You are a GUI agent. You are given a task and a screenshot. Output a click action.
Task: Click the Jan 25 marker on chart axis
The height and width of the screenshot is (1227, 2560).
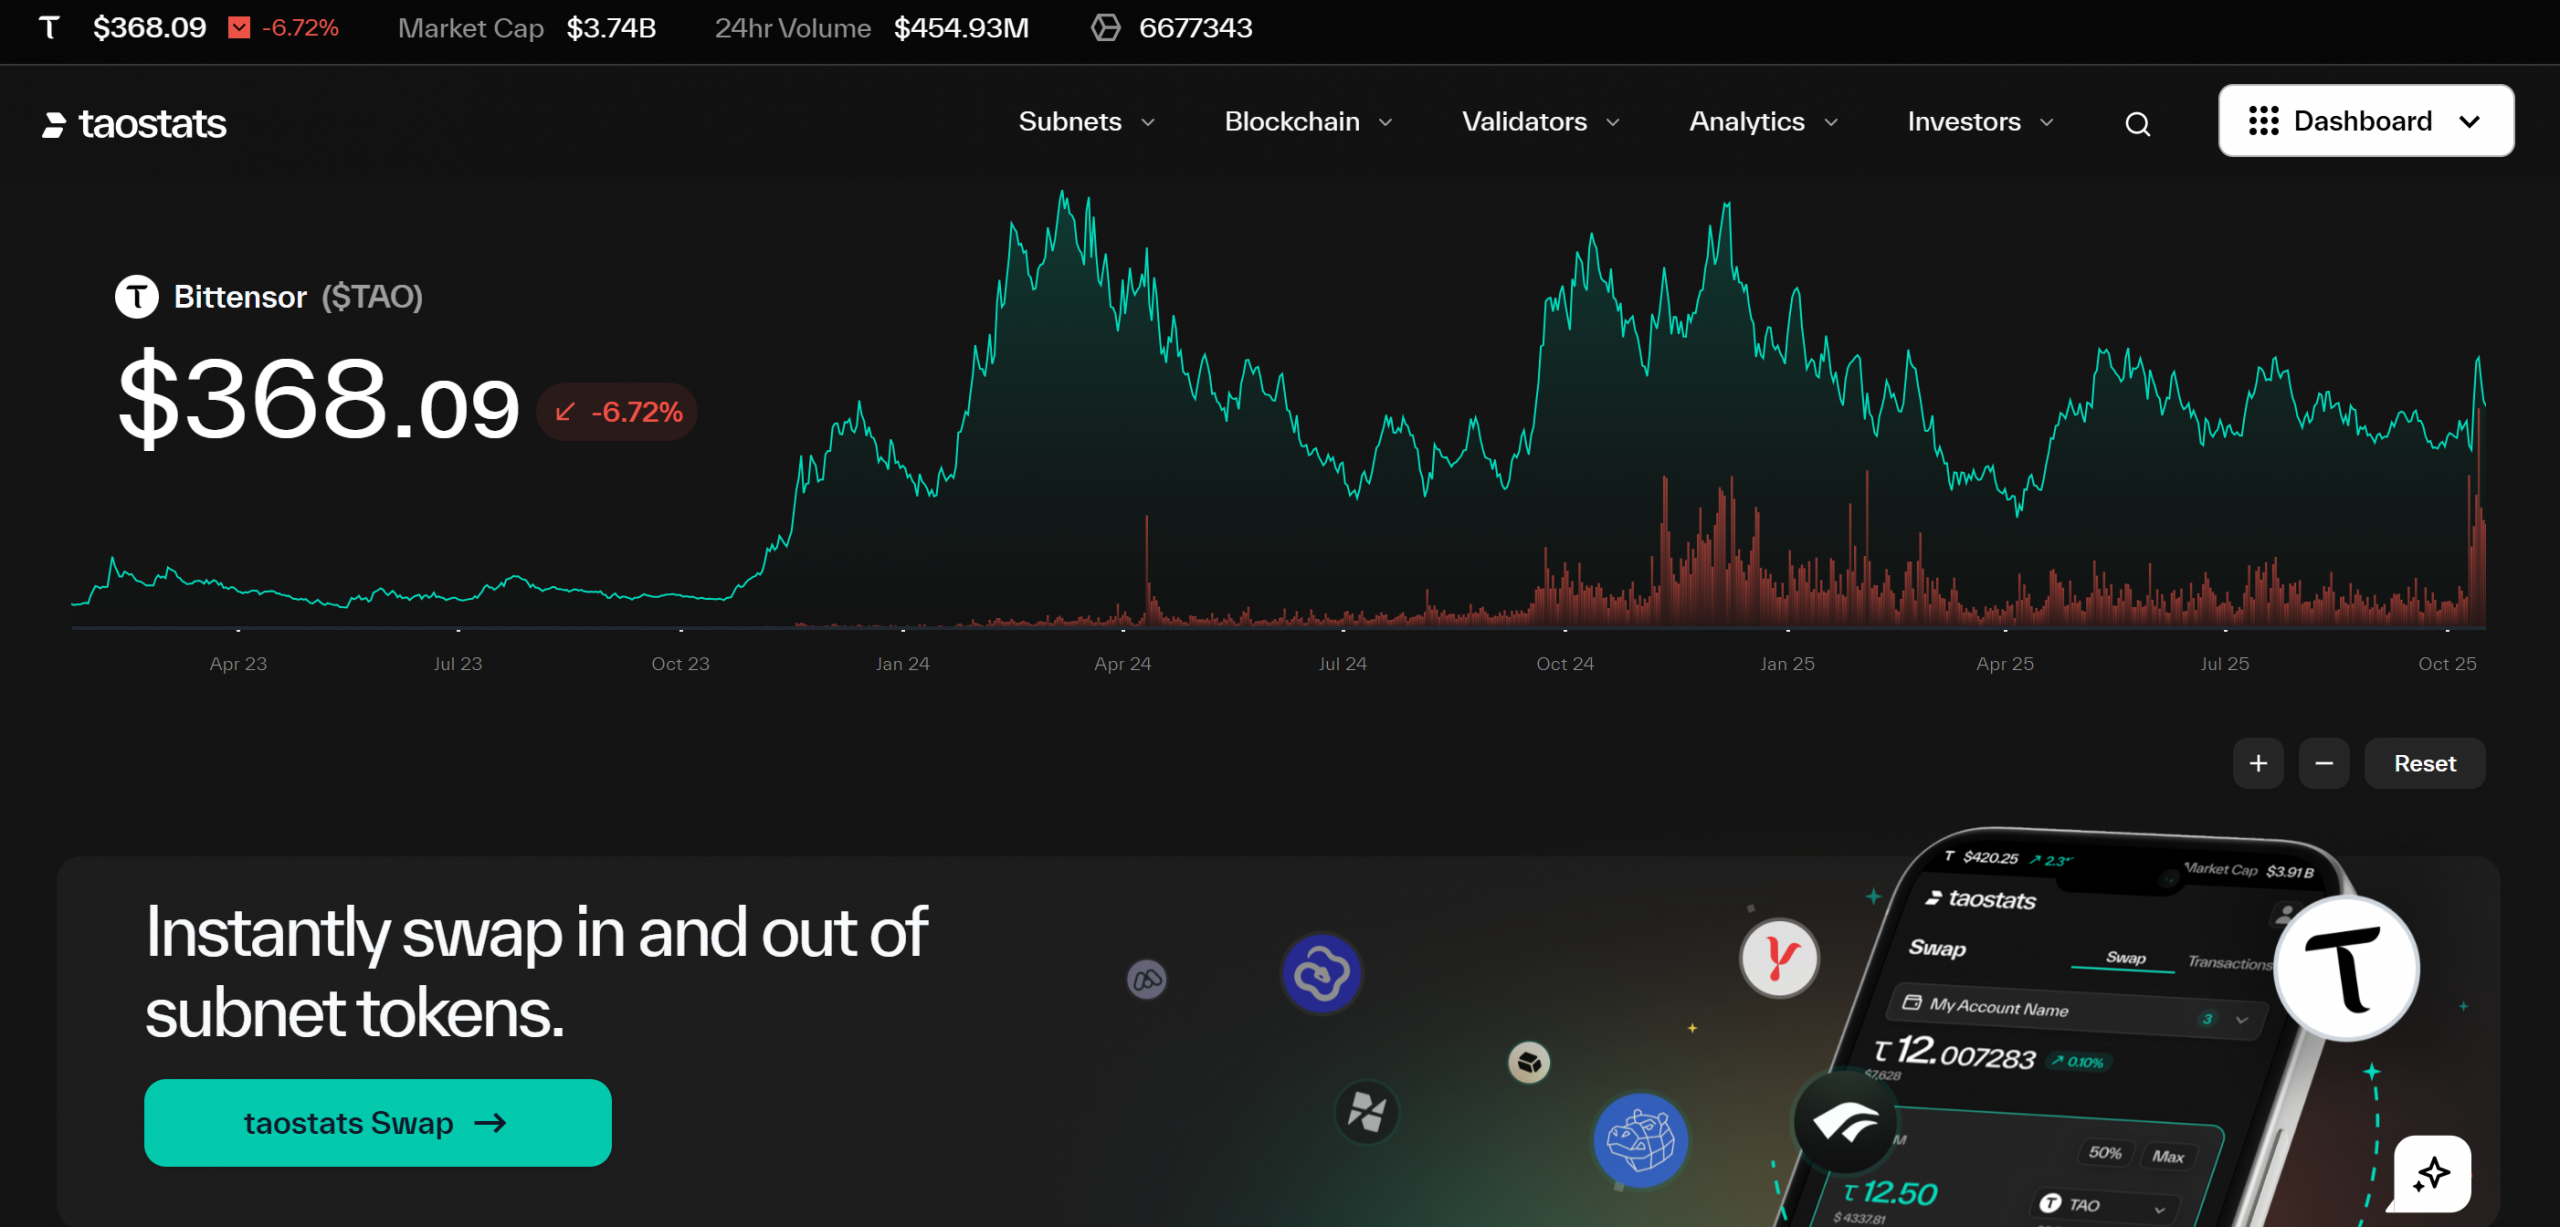click(x=1787, y=663)
